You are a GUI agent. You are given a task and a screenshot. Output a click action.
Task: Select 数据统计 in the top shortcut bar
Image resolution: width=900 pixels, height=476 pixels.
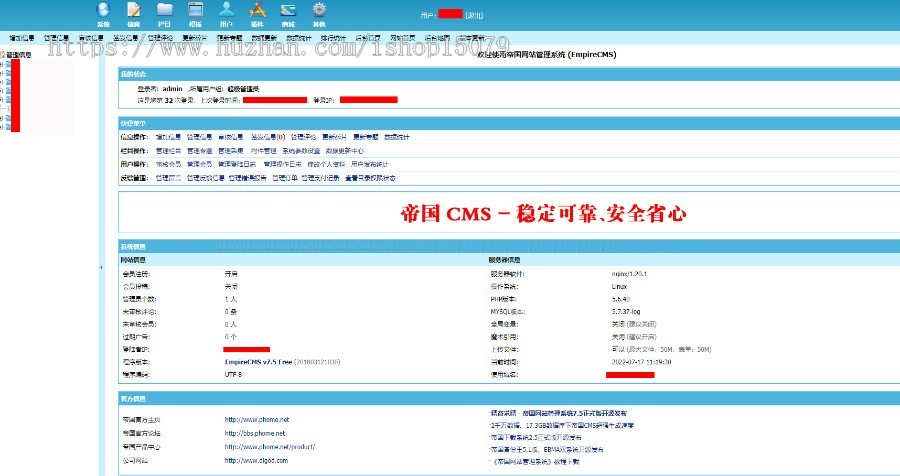coord(298,38)
